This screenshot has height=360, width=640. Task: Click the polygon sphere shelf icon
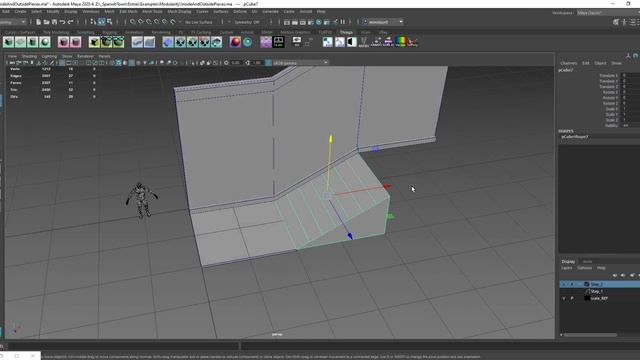click(x=45, y=42)
